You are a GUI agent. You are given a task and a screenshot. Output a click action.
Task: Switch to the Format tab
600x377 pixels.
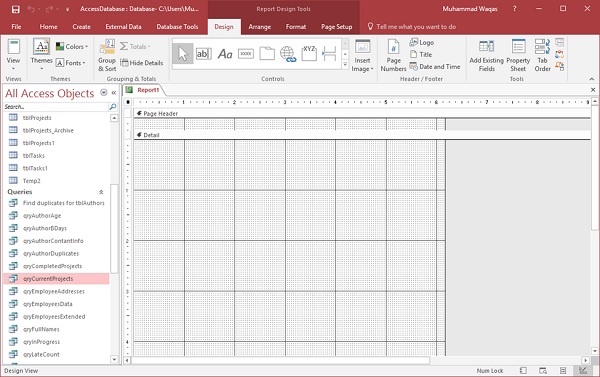tap(296, 27)
